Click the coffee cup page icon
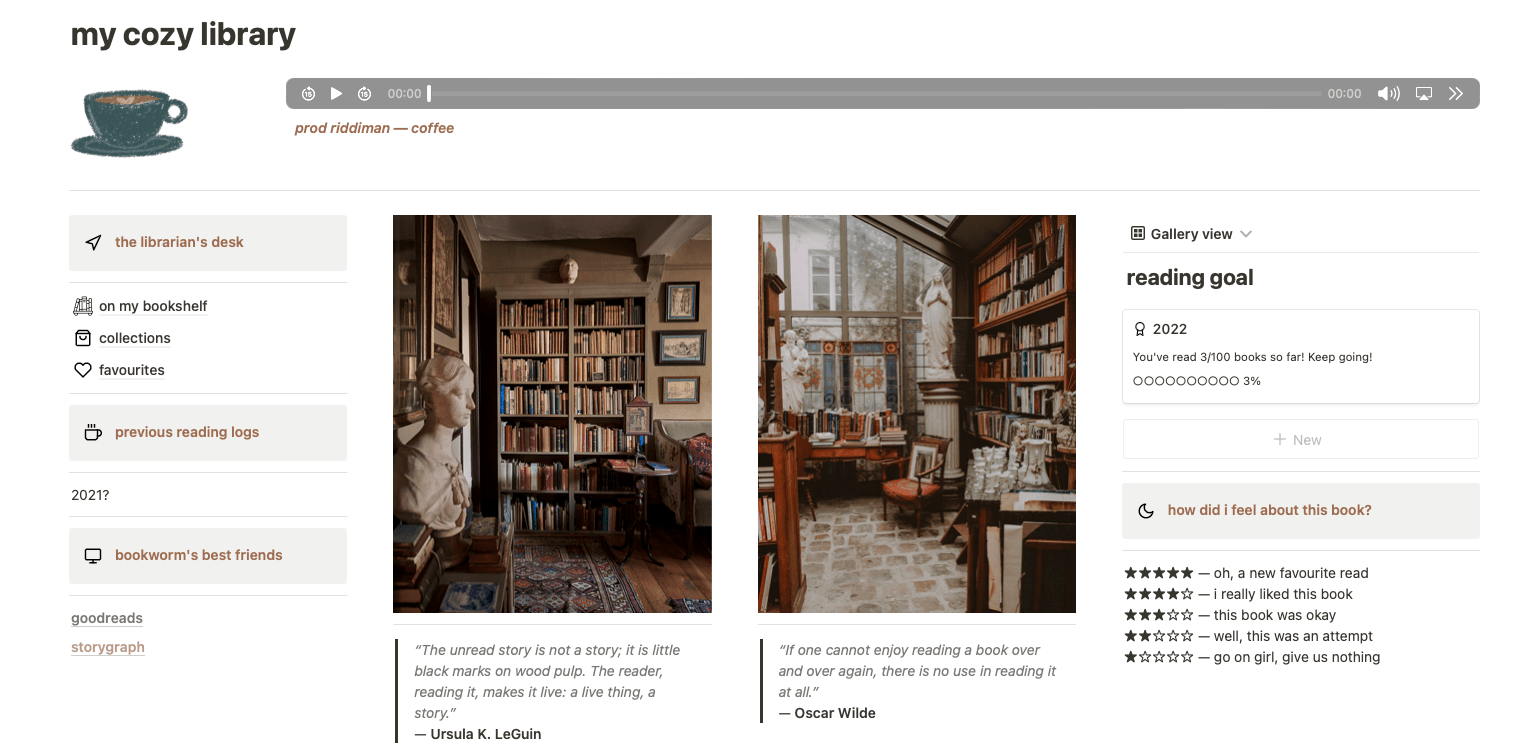This screenshot has width=1533, height=743. tap(129, 122)
